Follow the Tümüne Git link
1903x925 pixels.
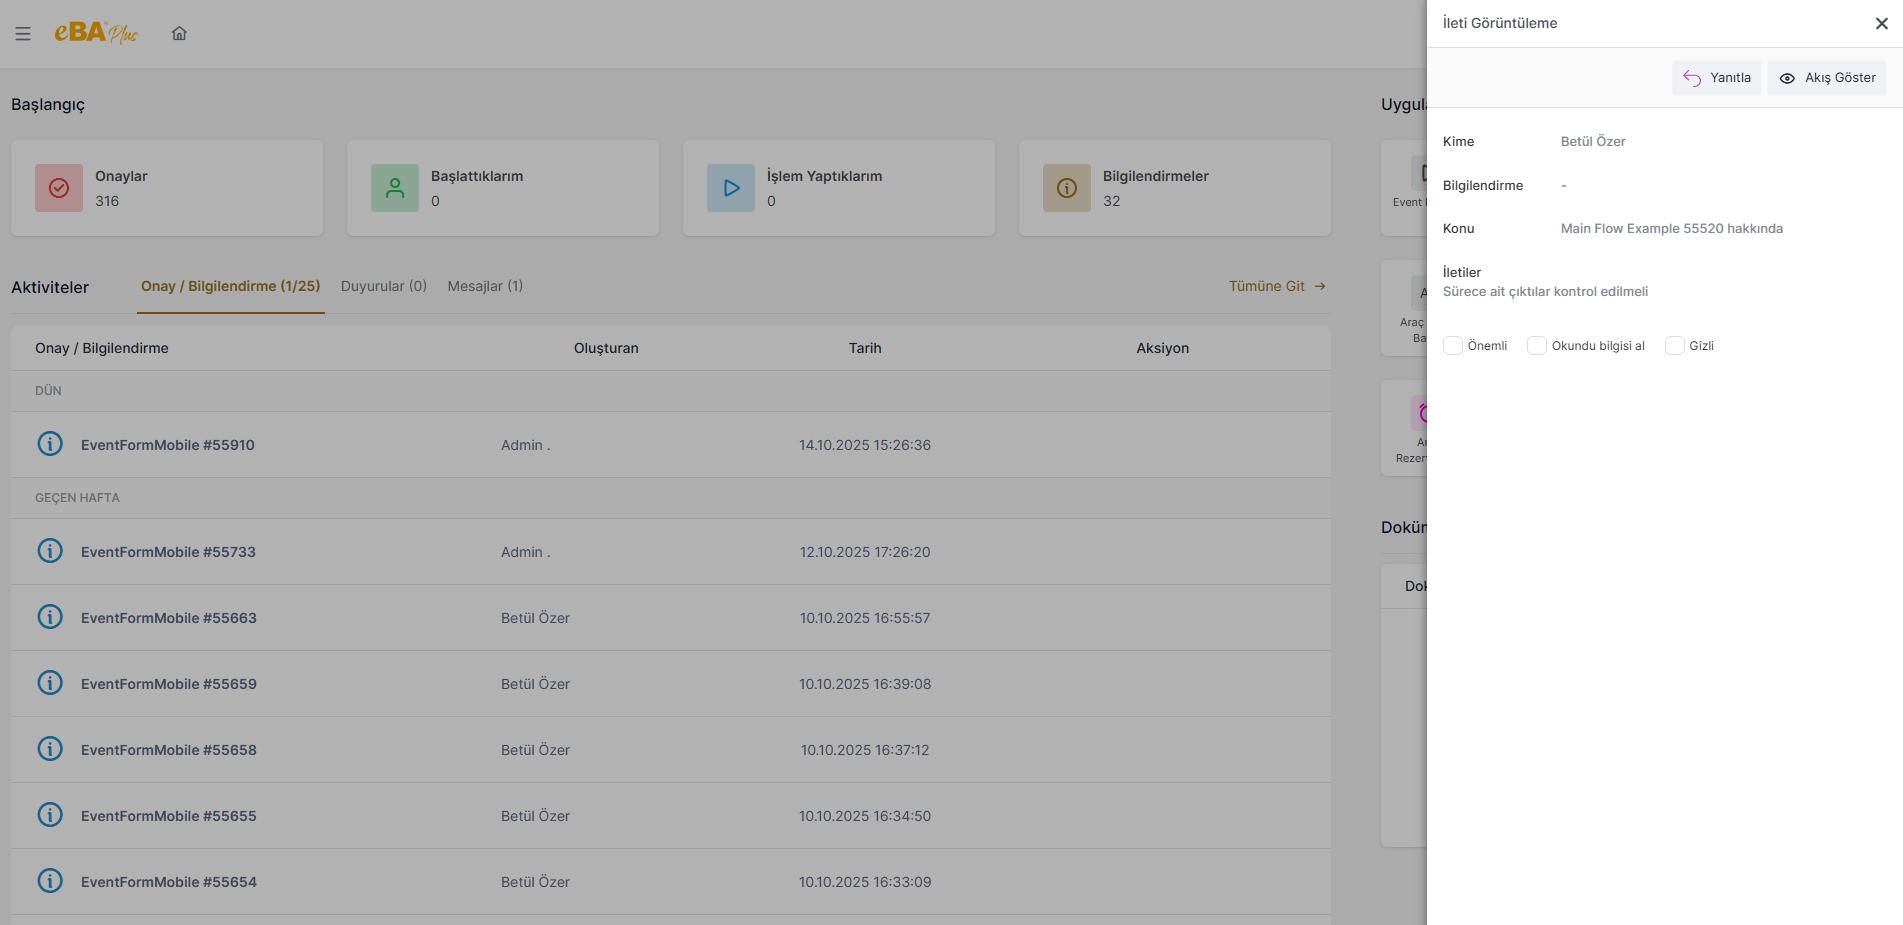click(x=1276, y=286)
